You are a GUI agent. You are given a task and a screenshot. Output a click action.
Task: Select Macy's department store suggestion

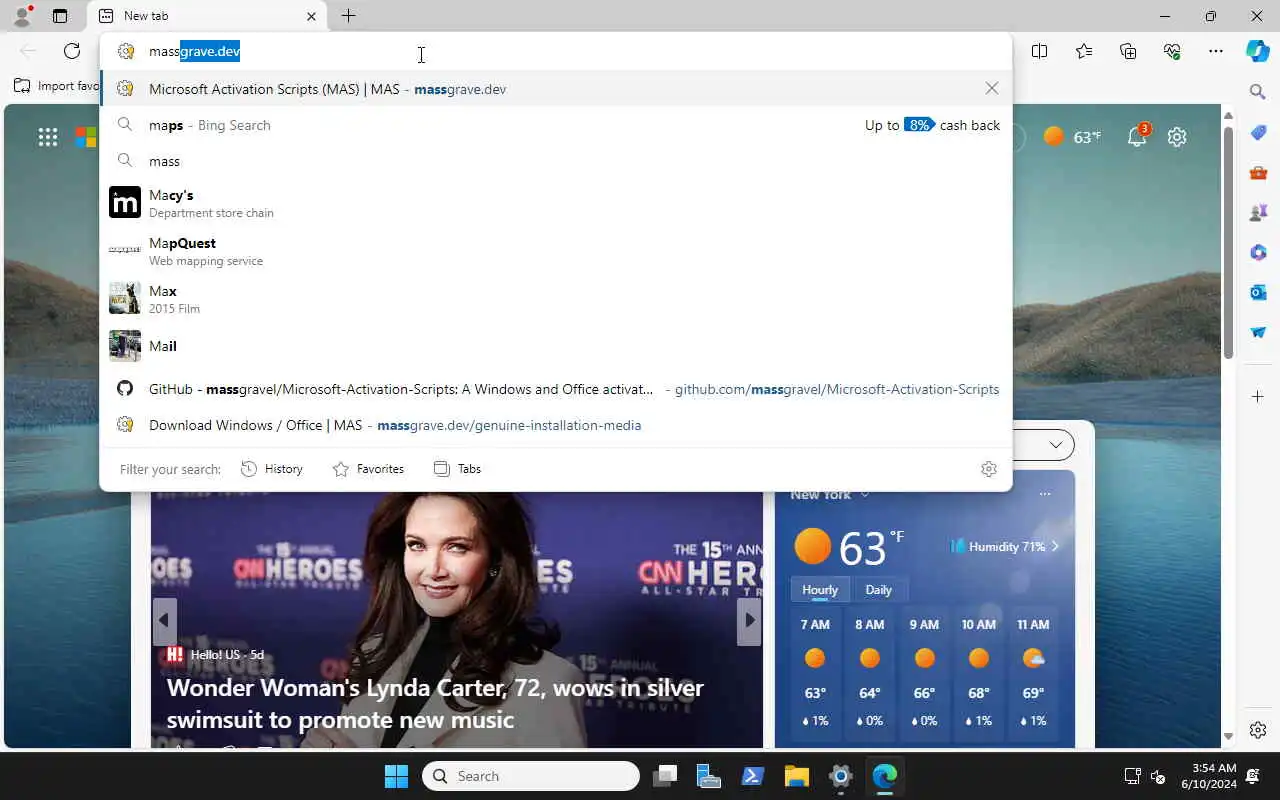coord(556,203)
